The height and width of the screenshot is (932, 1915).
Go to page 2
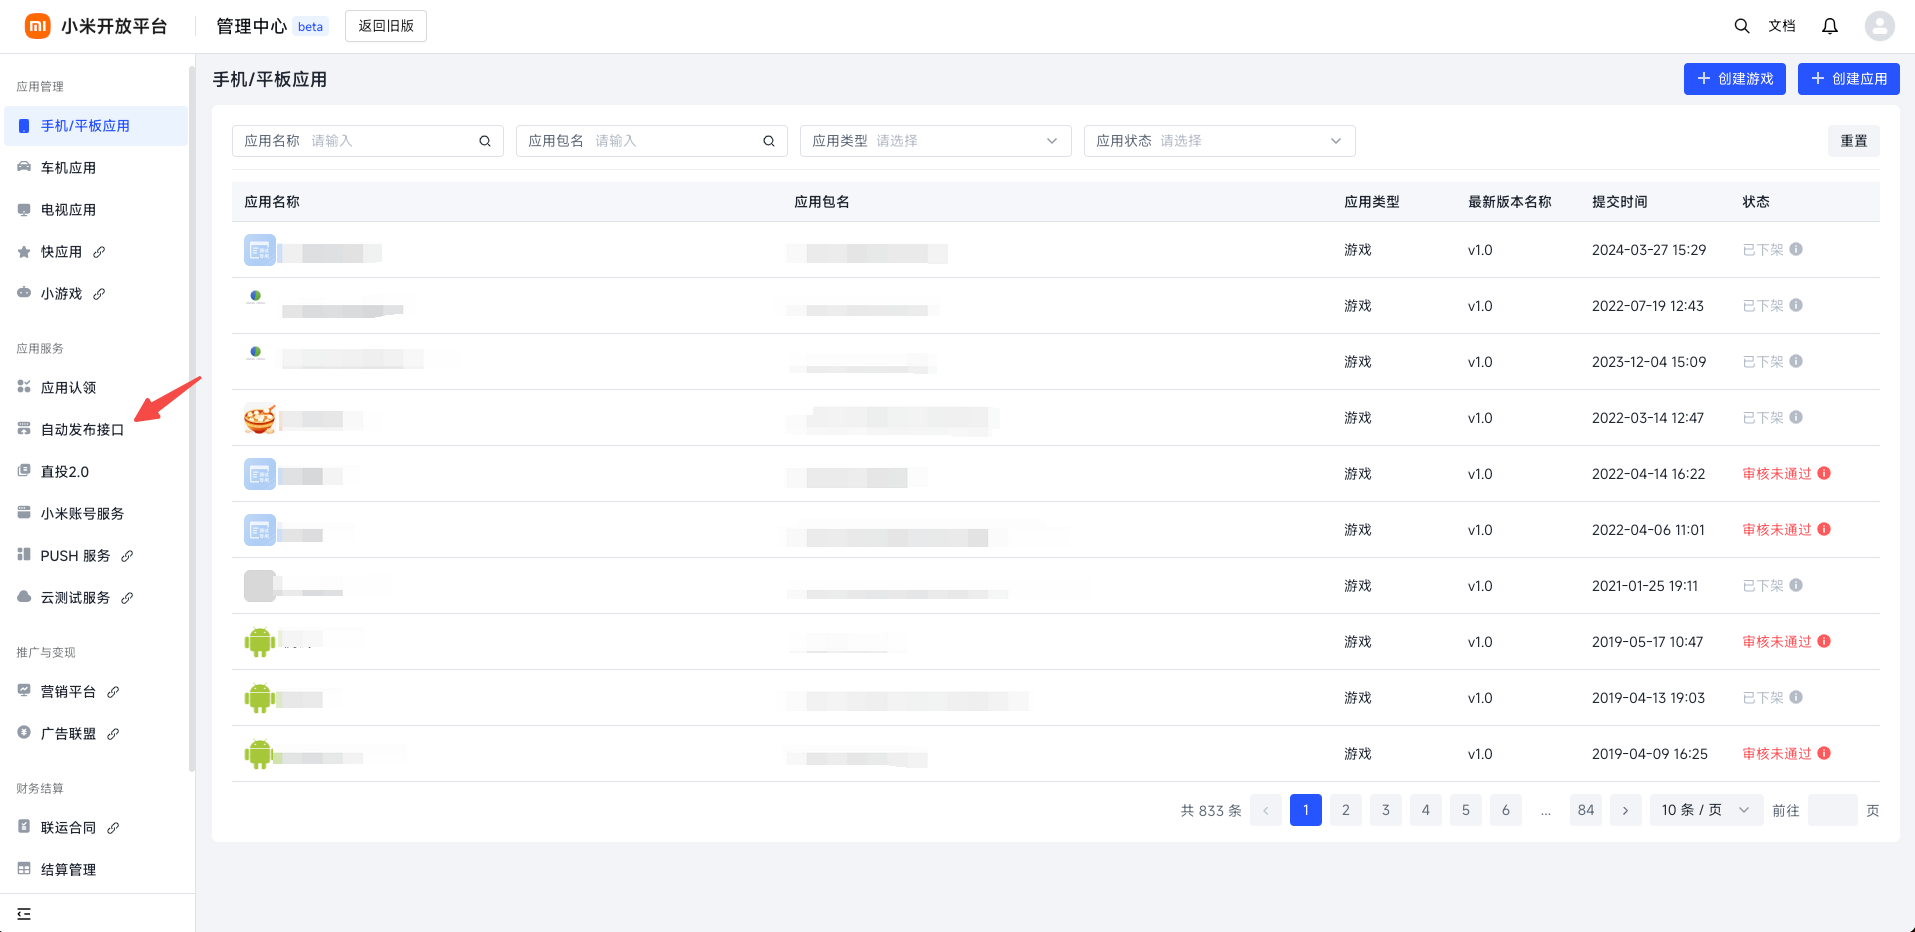pyautogui.click(x=1346, y=810)
